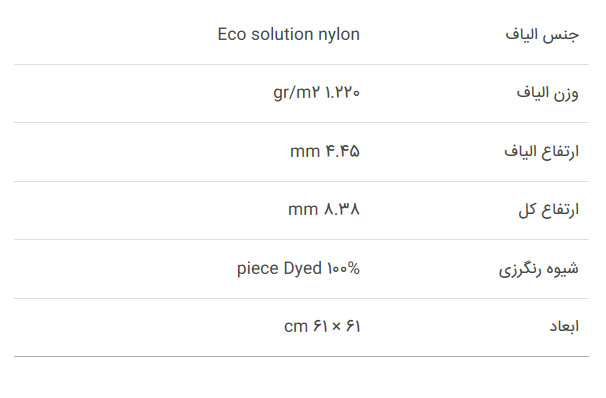Click the "ابعاد" dimensions label
The image size is (606, 398).
click(x=564, y=327)
